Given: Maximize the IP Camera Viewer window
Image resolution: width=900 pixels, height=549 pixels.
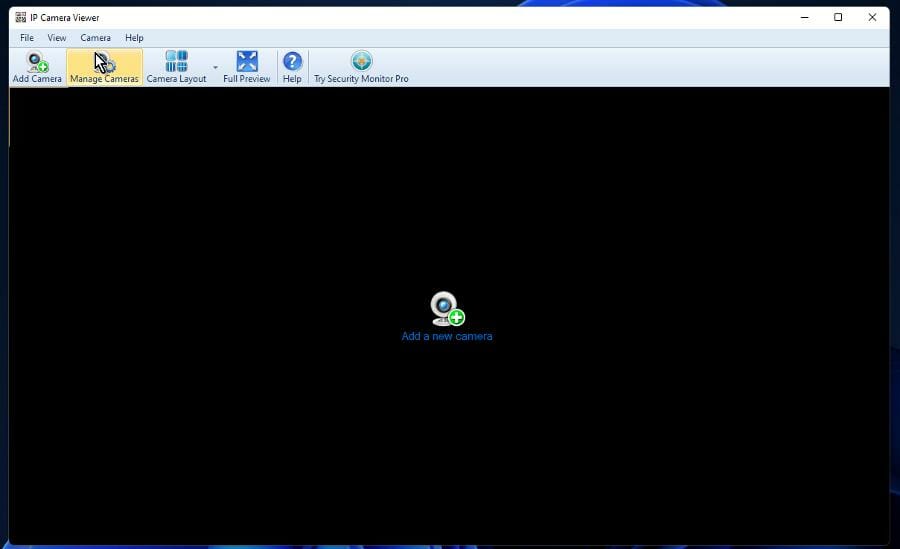Looking at the screenshot, I should tap(838, 17).
